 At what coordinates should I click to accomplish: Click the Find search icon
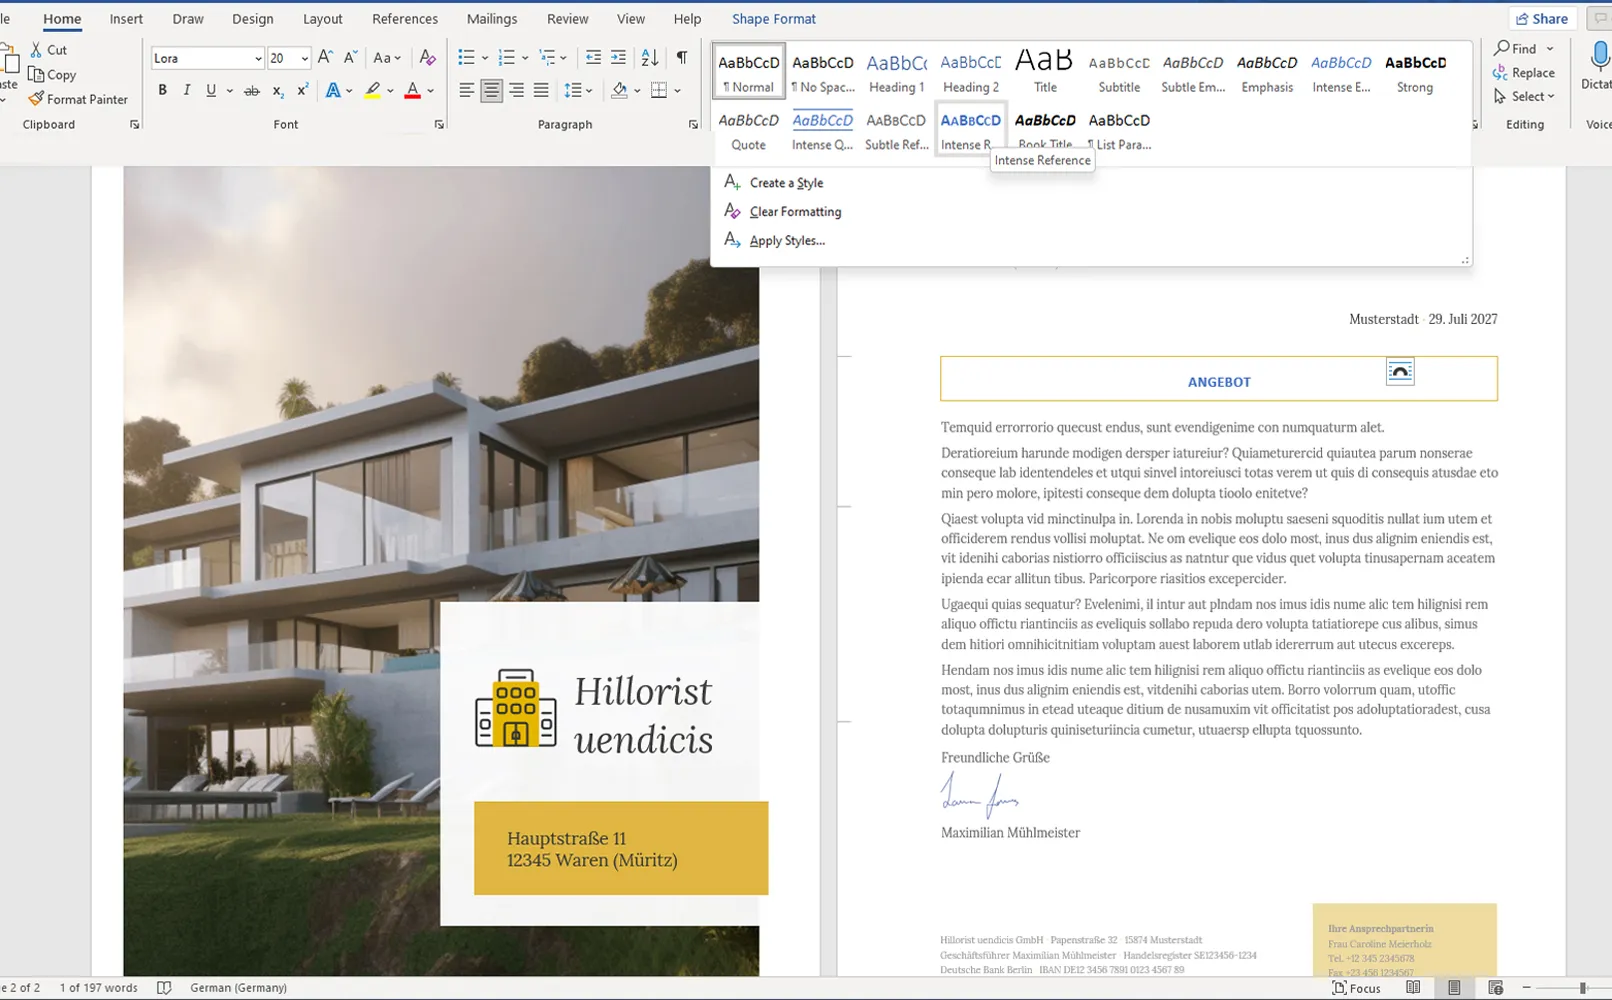[1502, 48]
